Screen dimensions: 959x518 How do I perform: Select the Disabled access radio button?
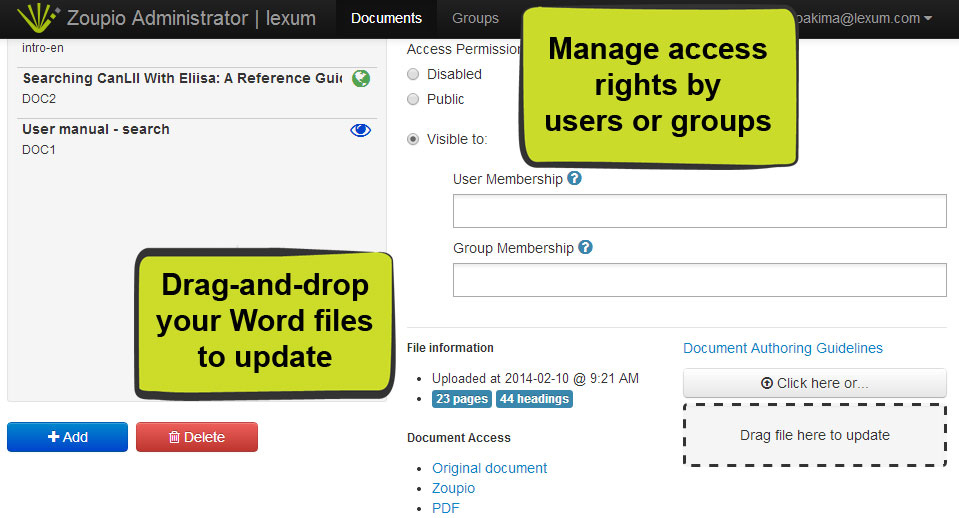point(413,74)
